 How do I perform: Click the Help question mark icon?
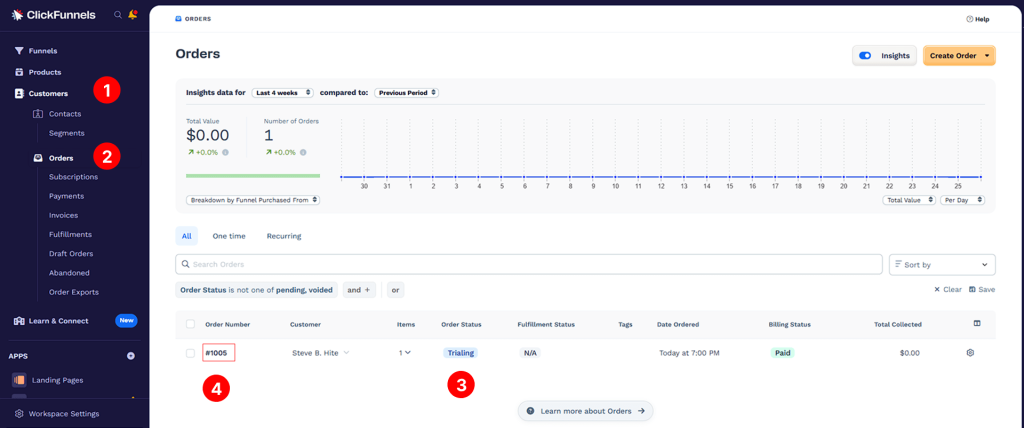click(970, 19)
